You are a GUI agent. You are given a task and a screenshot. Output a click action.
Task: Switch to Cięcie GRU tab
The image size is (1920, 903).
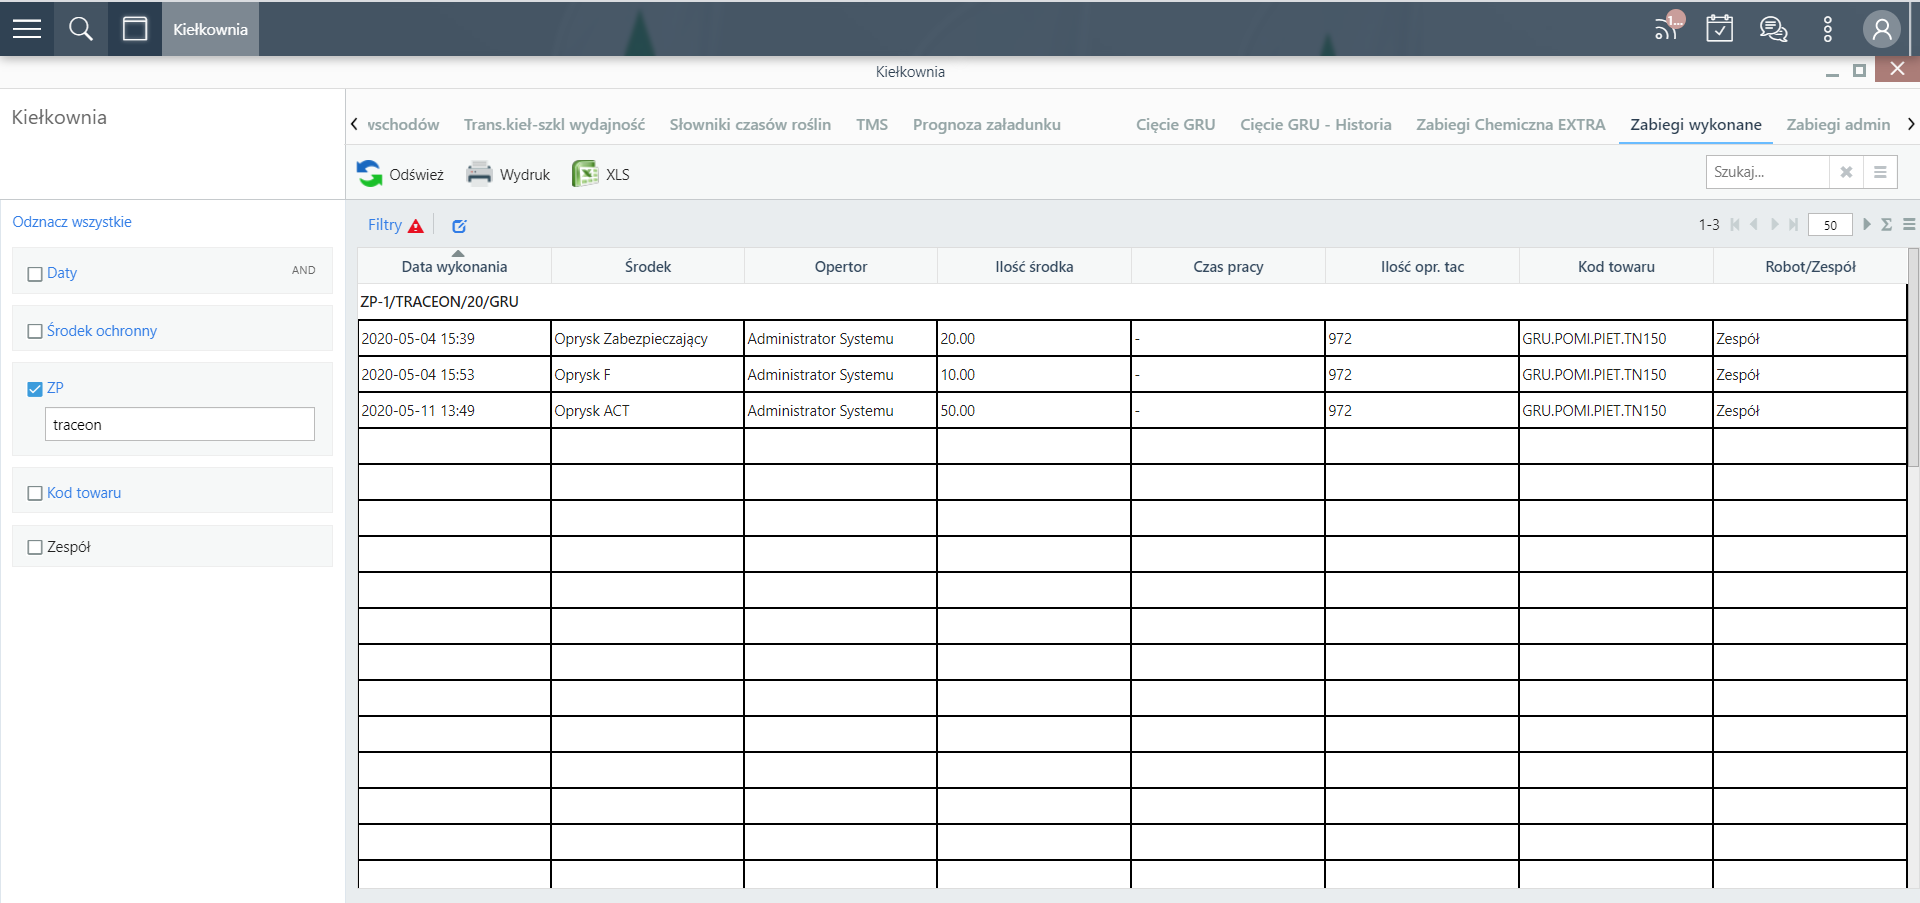tap(1176, 124)
